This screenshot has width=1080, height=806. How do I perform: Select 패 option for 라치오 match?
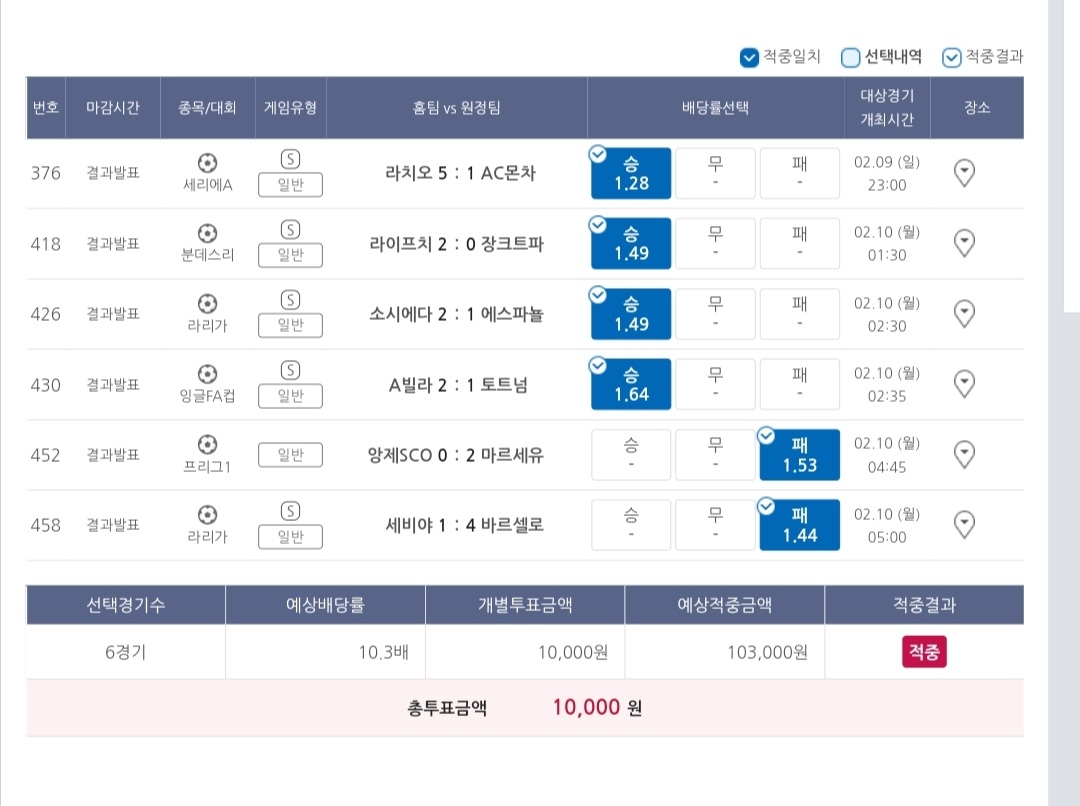[x=800, y=173]
